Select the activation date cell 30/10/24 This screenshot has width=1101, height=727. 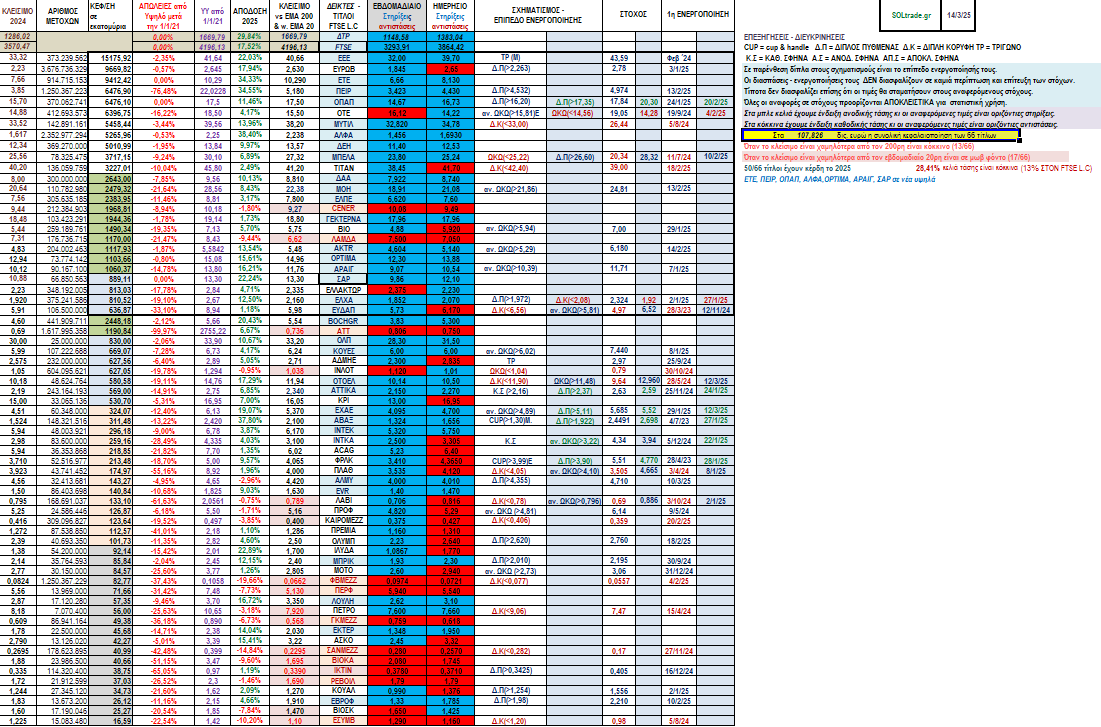click(x=680, y=371)
